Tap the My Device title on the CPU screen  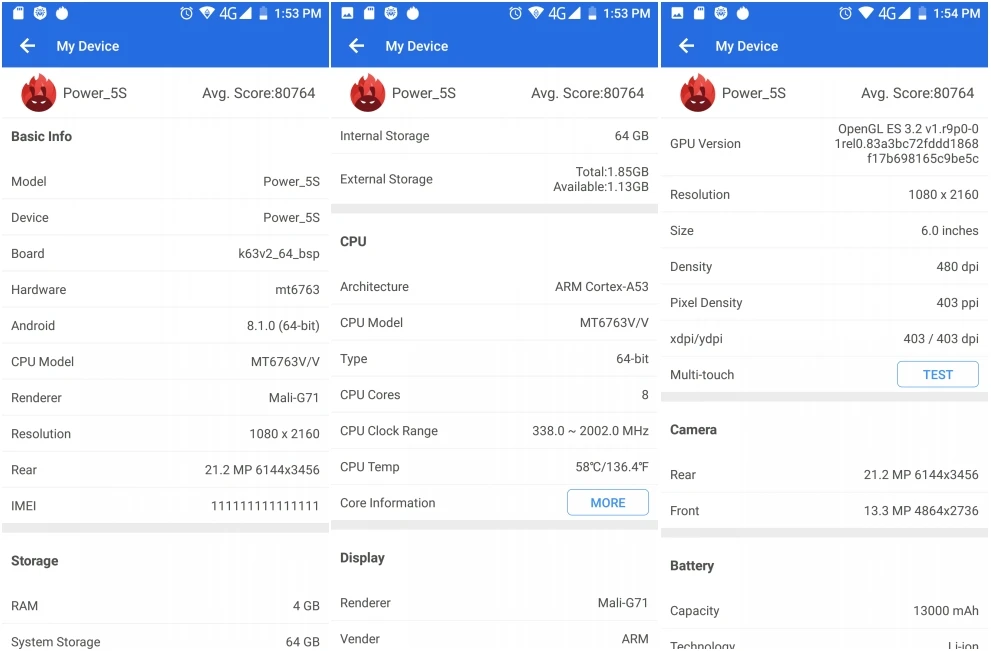pyautogui.click(x=417, y=46)
